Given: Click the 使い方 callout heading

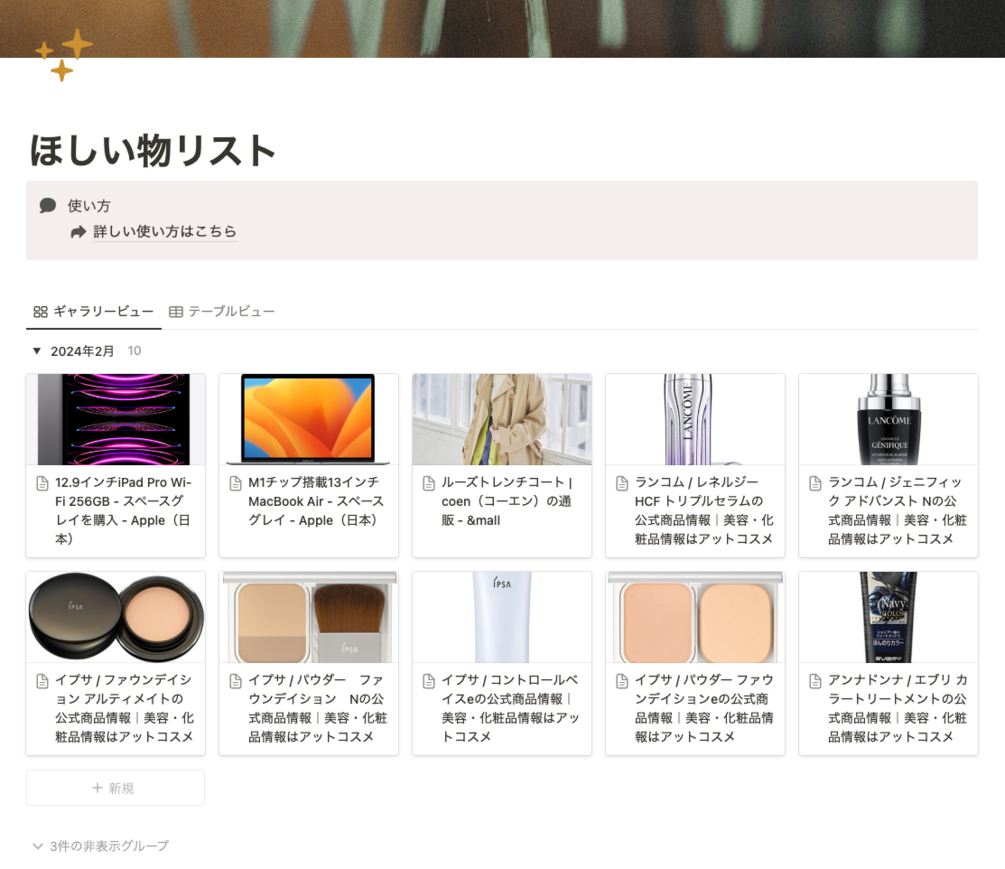Looking at the screenshot, I should tap(89, 206).
